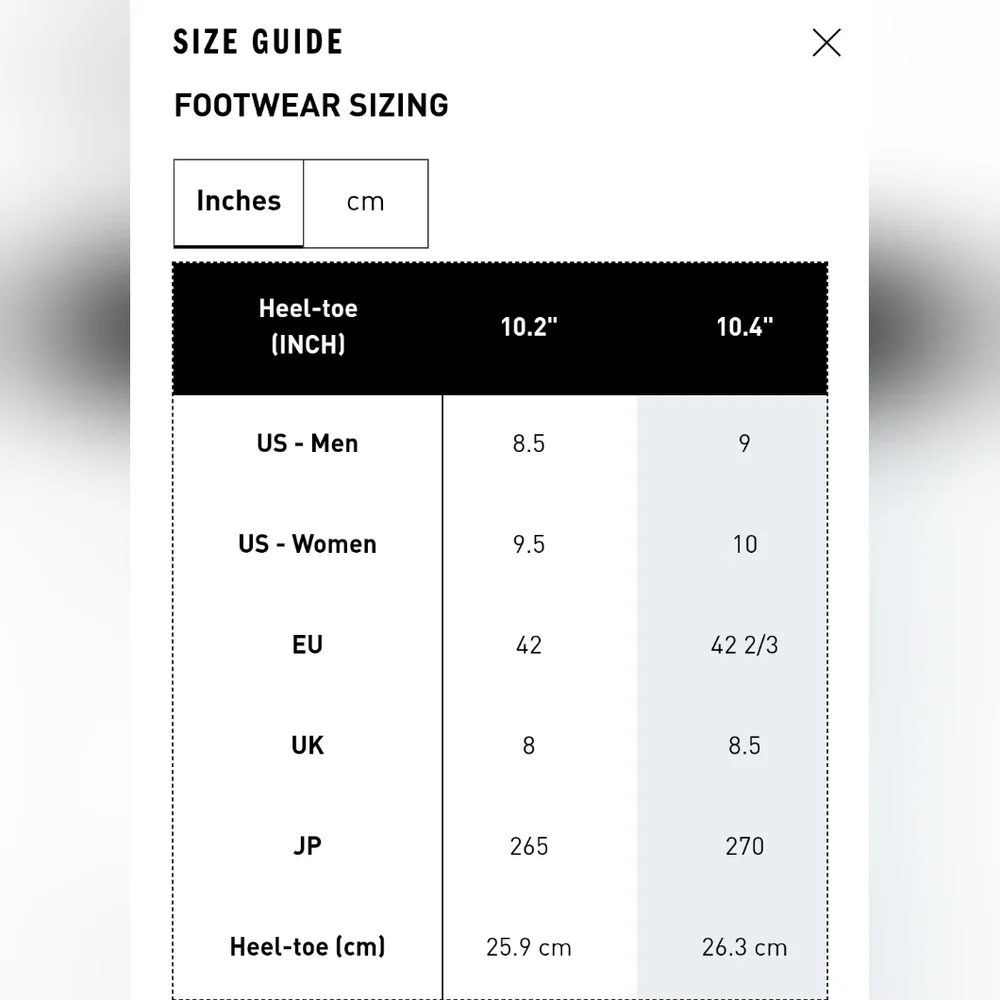The height and width of the screenshot is (1000, 1000).
Task: Click the Heel-toe (cm) row label
Action: click(307, 947)
